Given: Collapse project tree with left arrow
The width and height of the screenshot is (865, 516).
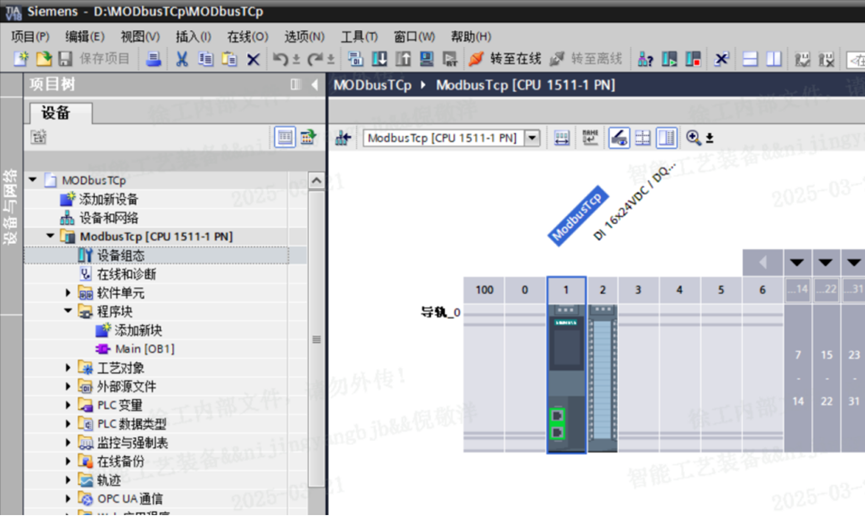Looking at the screenshot, I should [x=314, y=84].
